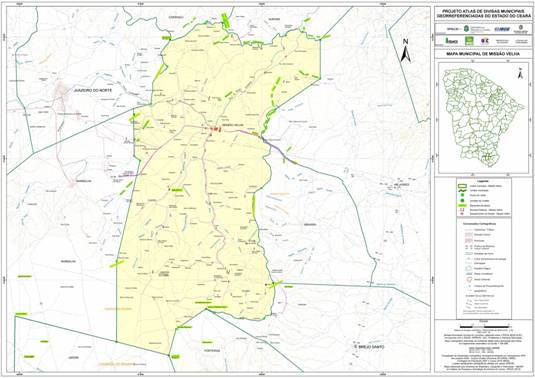
Task: Click the main map north arrow
Action: click(x=405, y=52)
